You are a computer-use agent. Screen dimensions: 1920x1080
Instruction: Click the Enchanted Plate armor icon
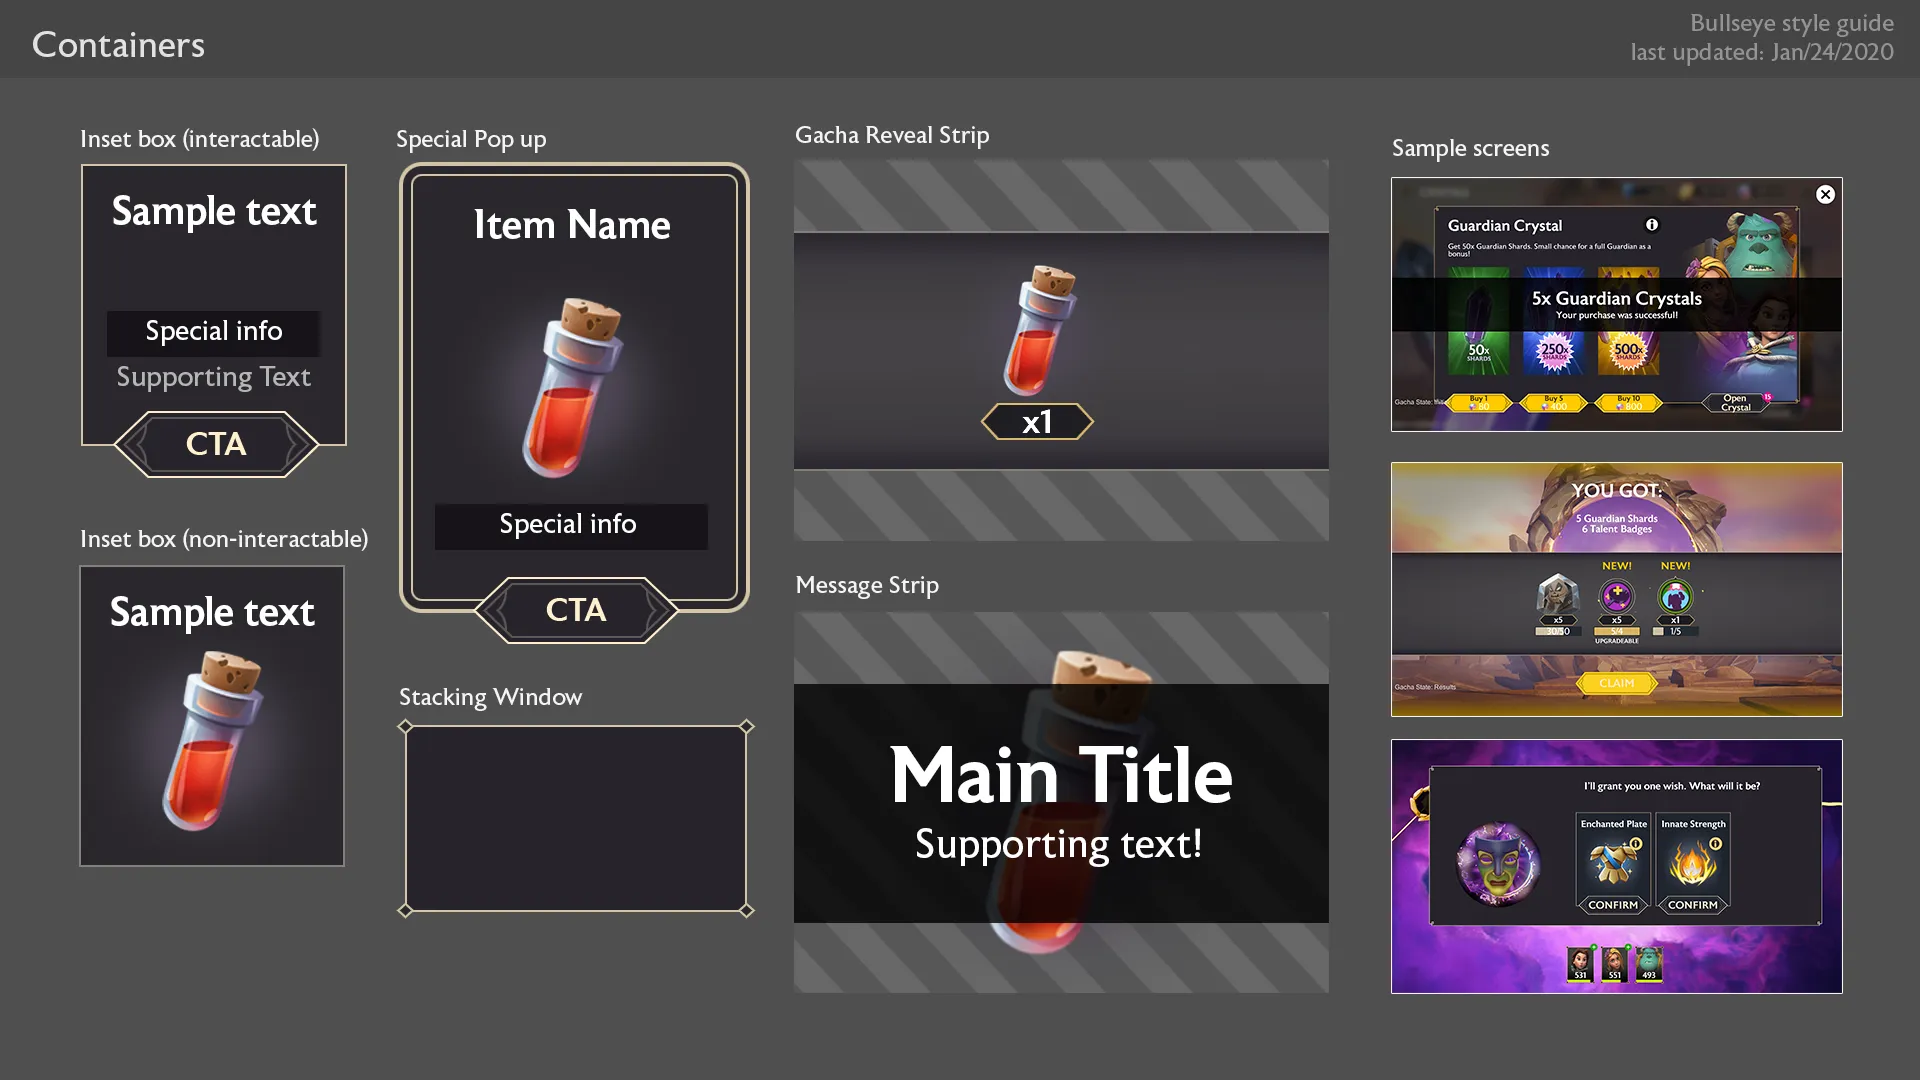pos(1611,863)
